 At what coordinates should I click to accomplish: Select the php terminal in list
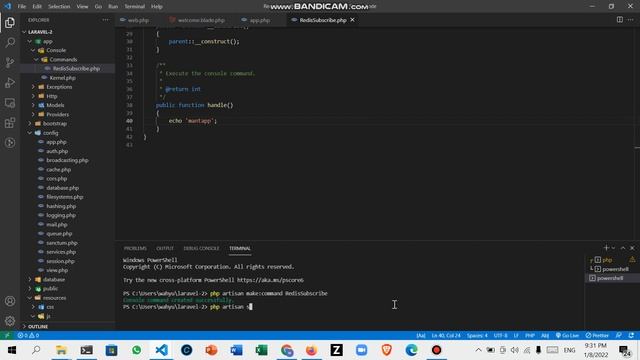(607, 260)
